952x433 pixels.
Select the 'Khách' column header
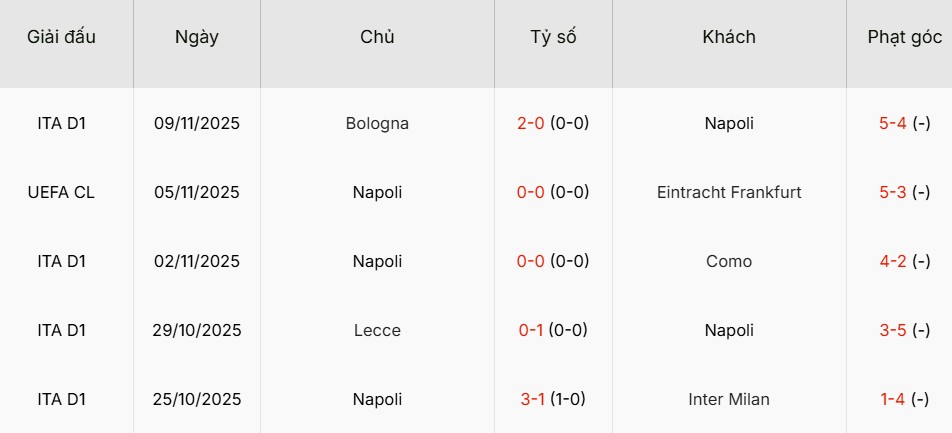coord(729,37)
